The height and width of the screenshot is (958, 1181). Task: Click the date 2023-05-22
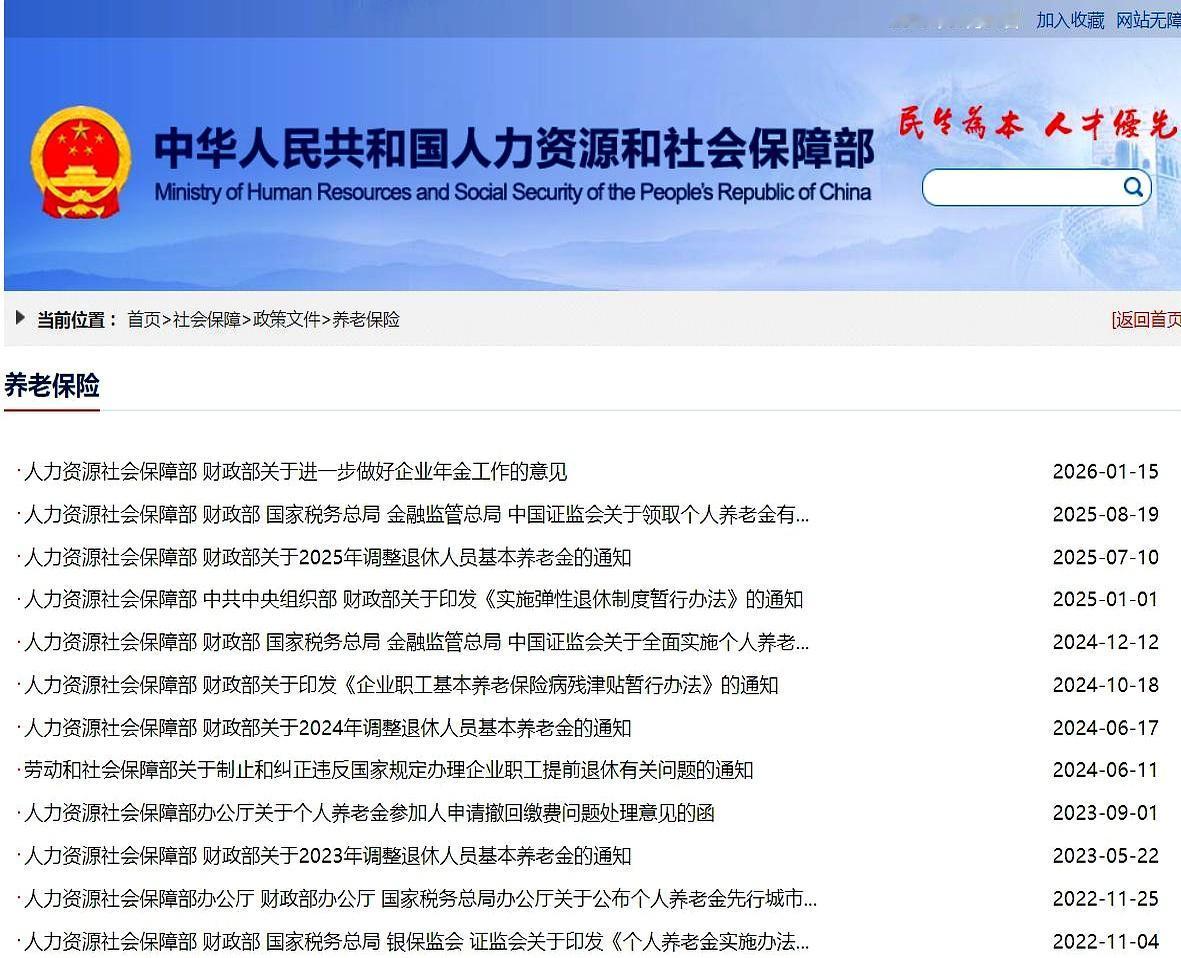pyautogui.click(x=1105, y=856)
